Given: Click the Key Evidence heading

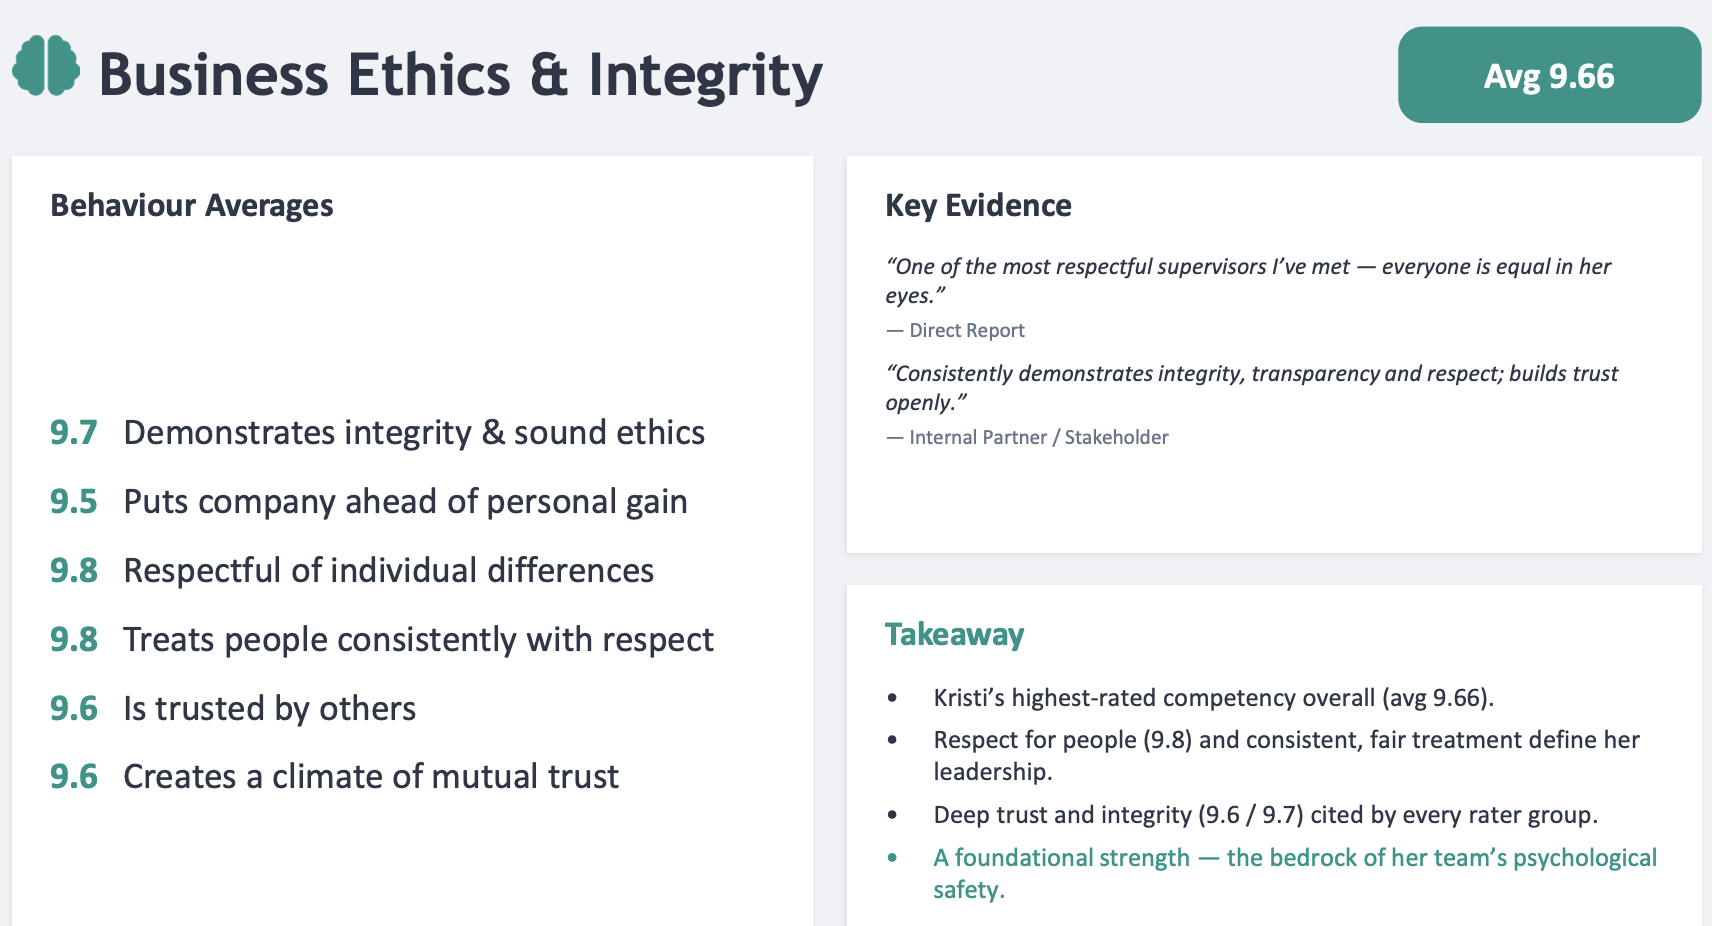Looking at the screenshot, I should 978,205.
